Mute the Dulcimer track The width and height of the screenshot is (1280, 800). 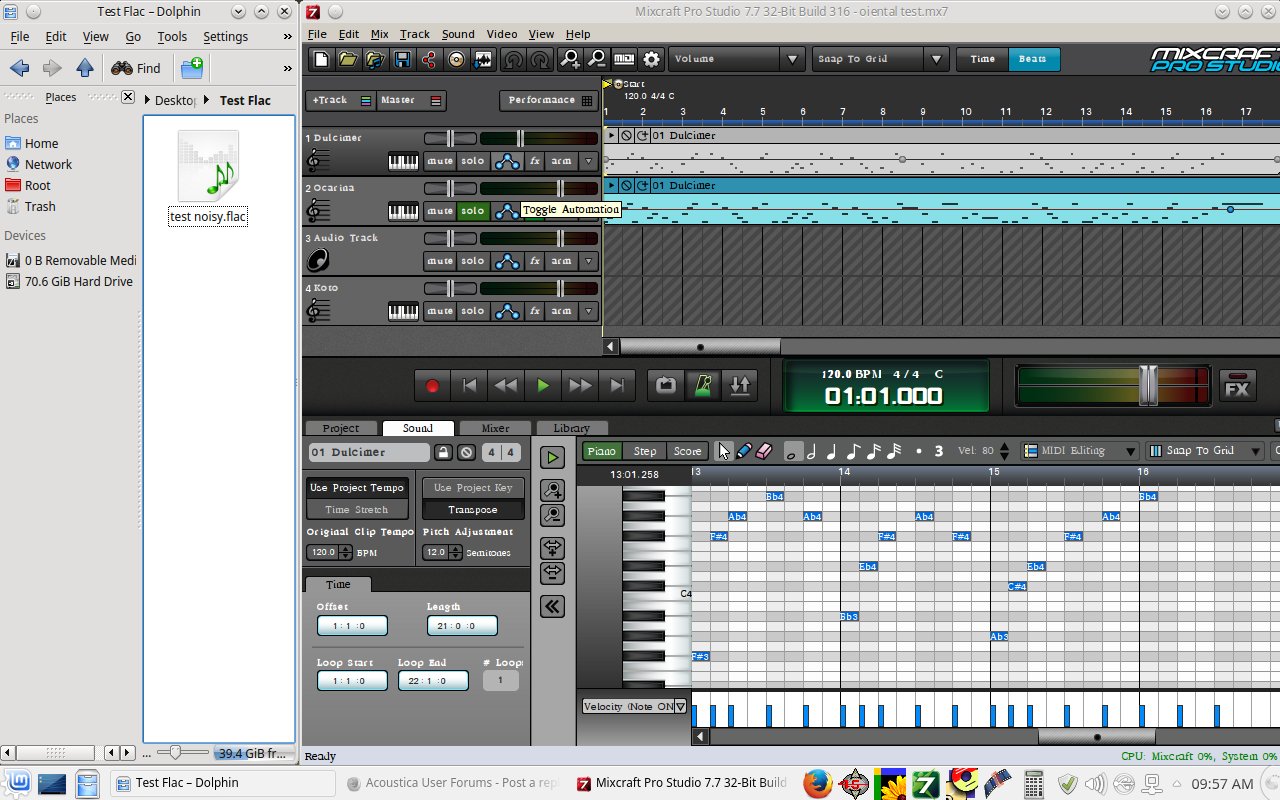[x=440, y=161]
